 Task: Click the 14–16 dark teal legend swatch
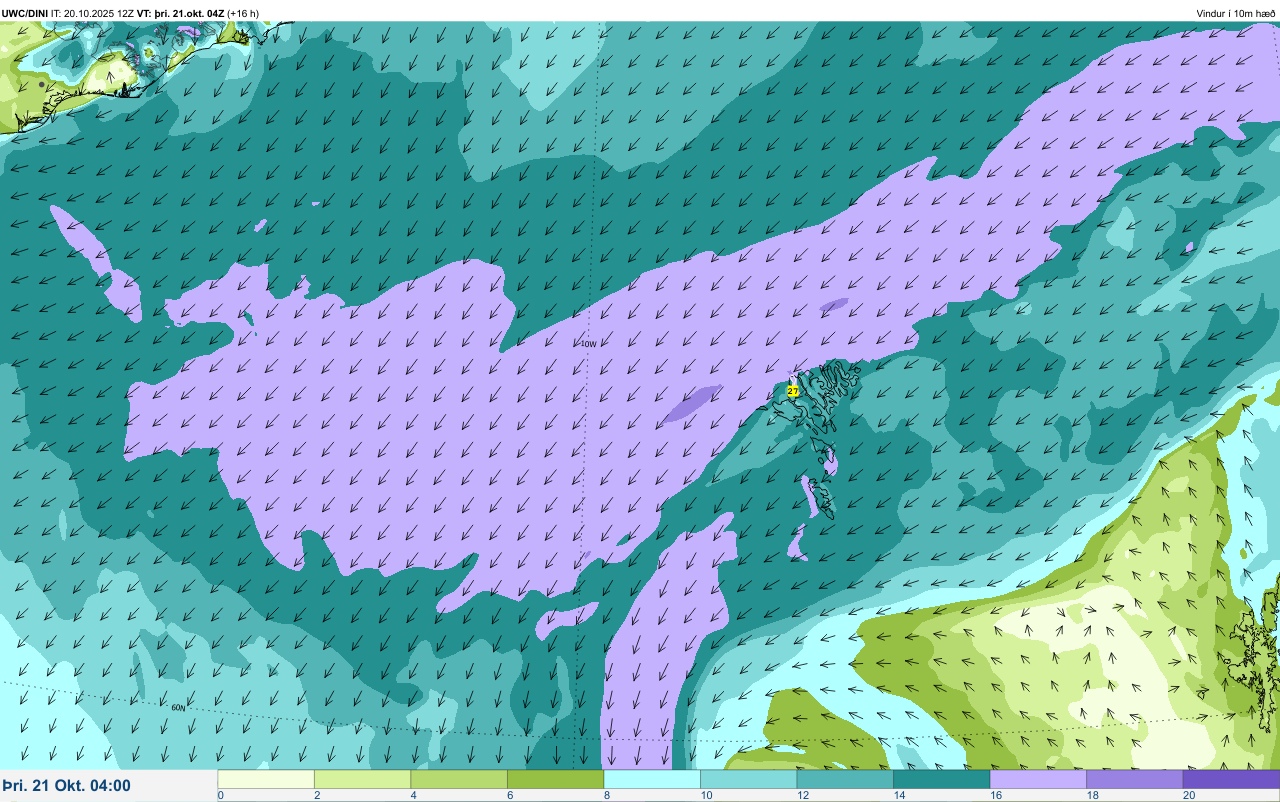[x=941, y=779]
